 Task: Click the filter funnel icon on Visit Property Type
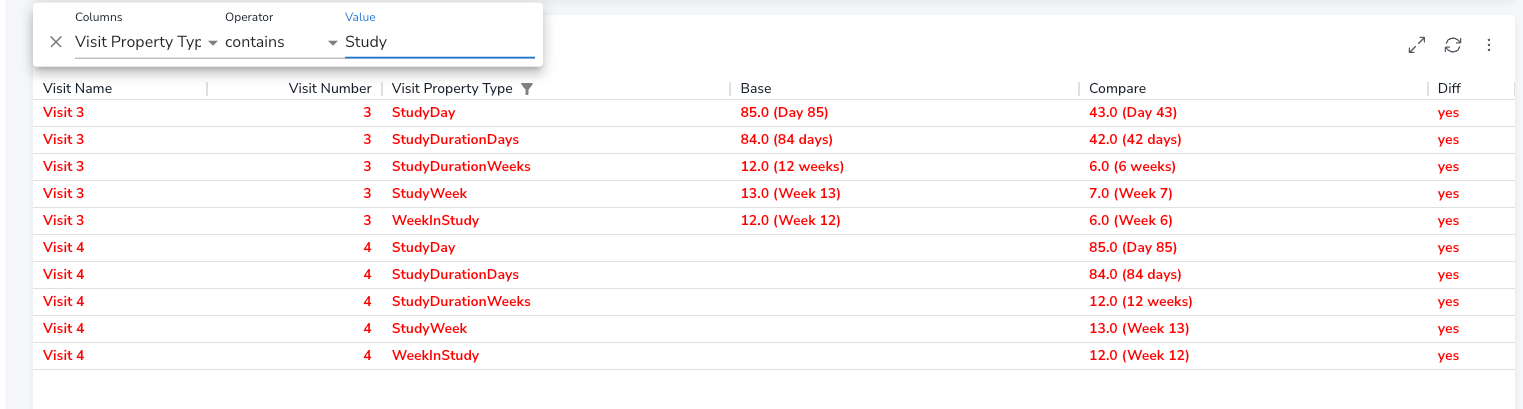527,89
